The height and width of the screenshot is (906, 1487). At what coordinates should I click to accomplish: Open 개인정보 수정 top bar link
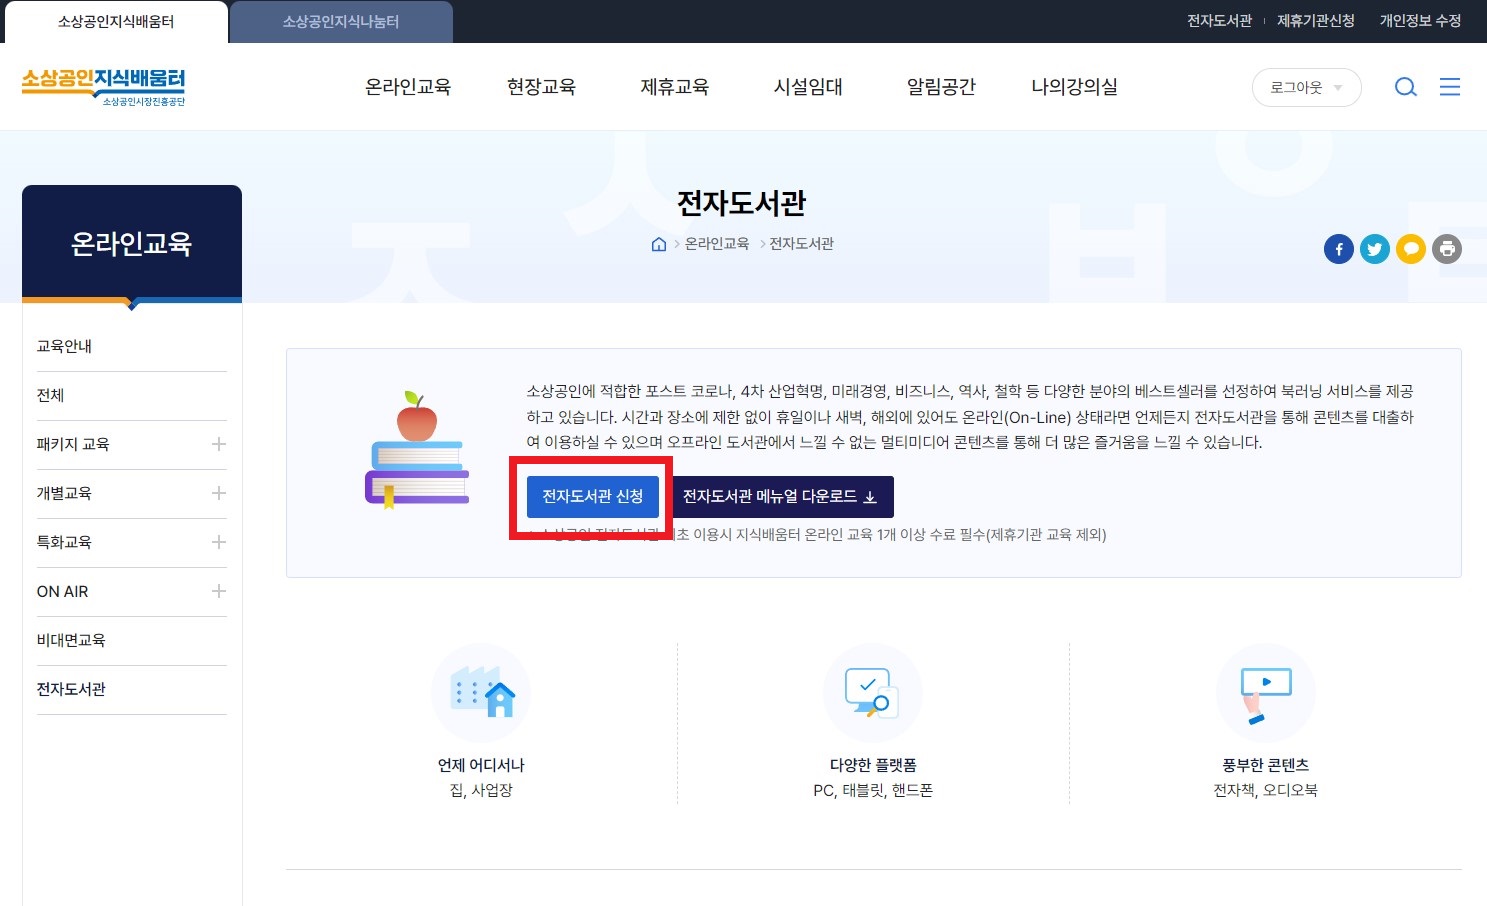pos(1420,21)
